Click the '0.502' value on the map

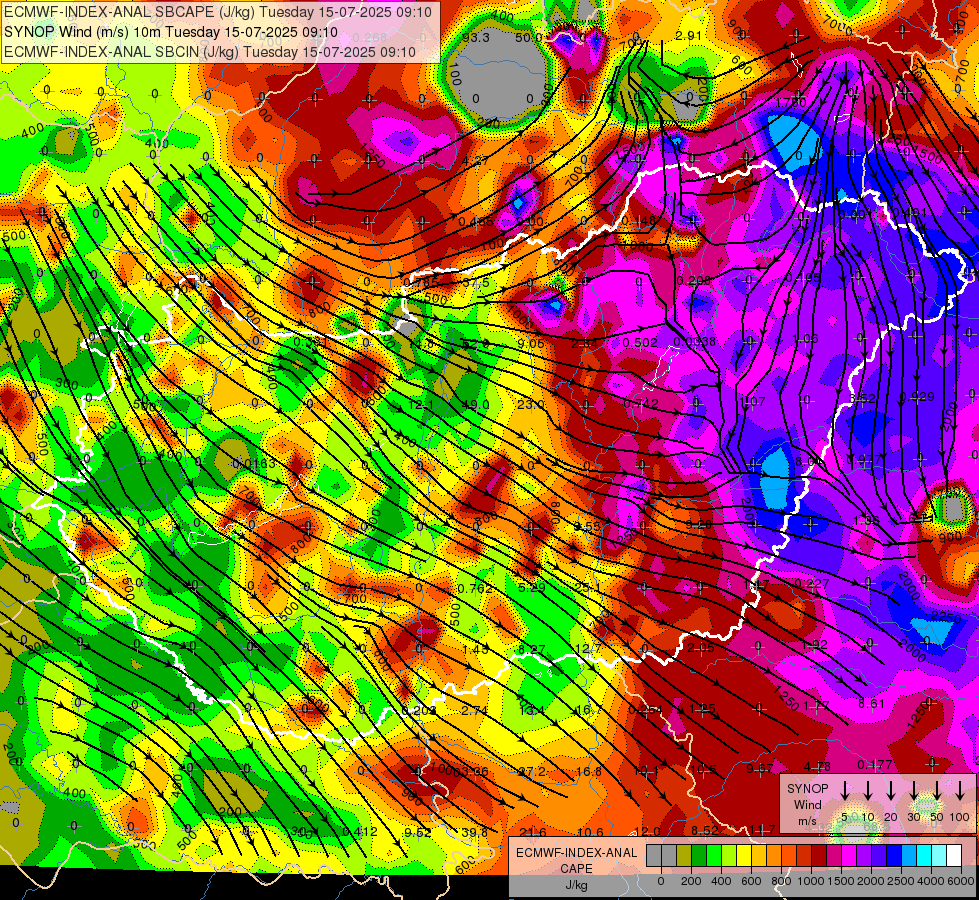(x=640, y=343)
